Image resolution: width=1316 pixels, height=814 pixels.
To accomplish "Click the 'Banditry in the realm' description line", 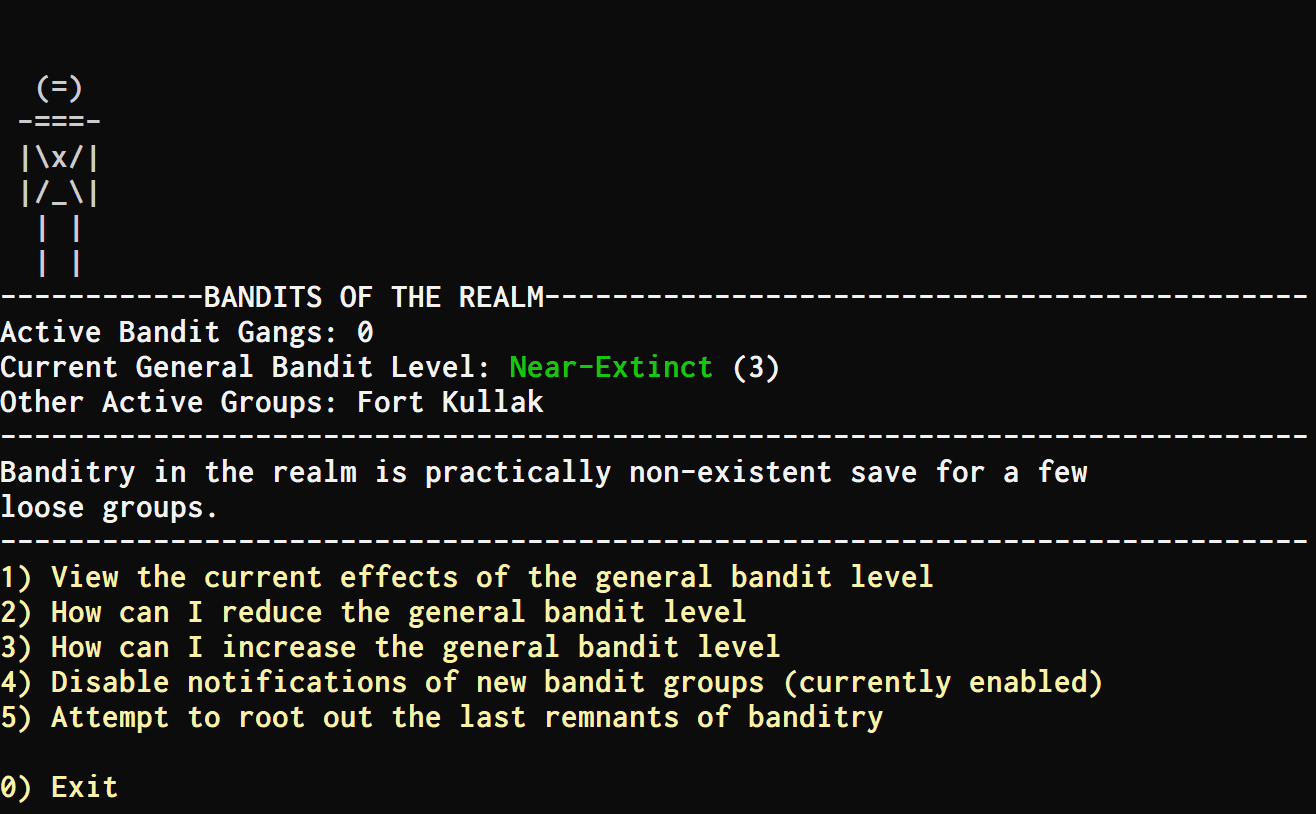I will (x=544, y=472).
